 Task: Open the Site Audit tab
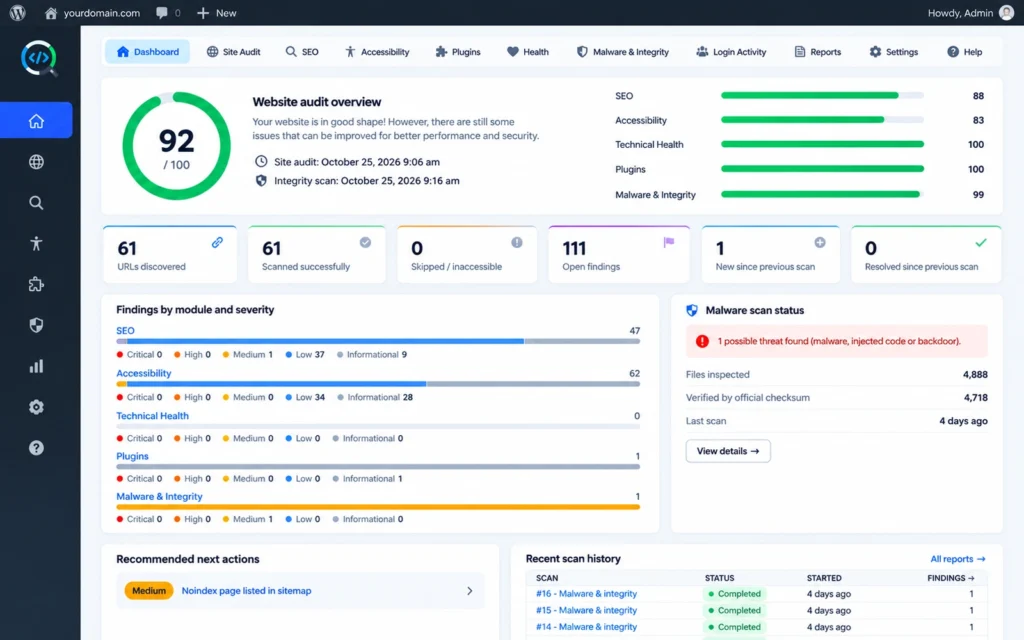pyautogui.click(x=233, y=52)
